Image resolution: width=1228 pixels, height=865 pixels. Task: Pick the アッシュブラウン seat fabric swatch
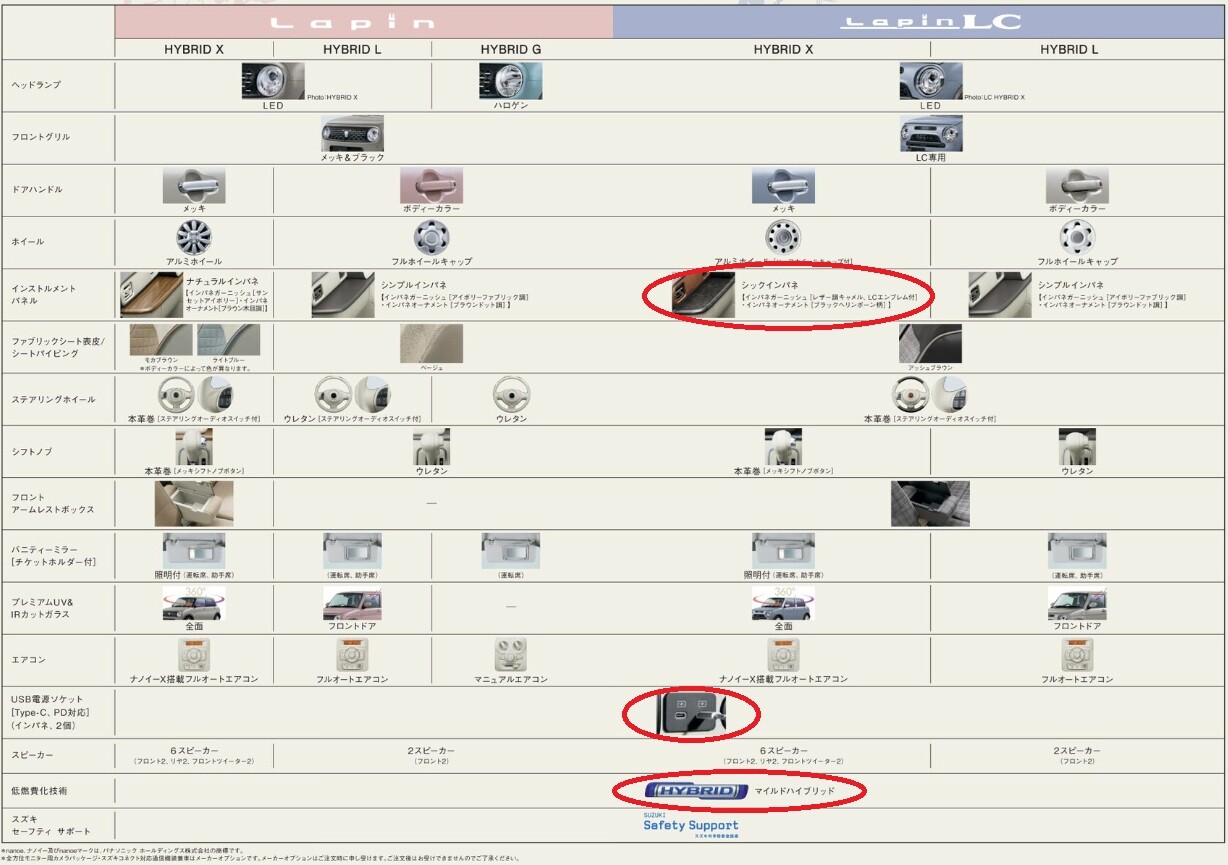click(930, 344)
